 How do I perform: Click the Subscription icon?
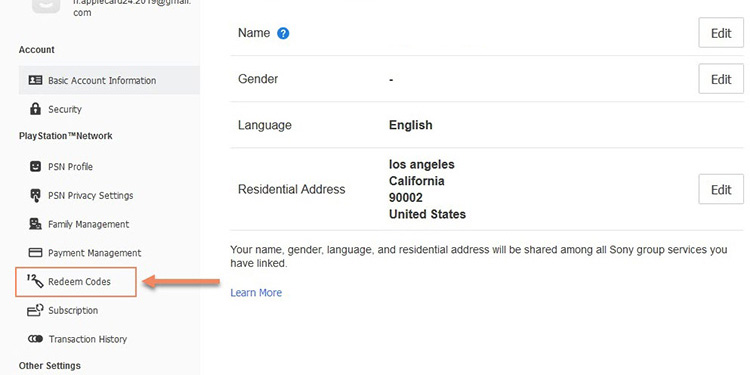pyautogui.click(x=35, y=310)
